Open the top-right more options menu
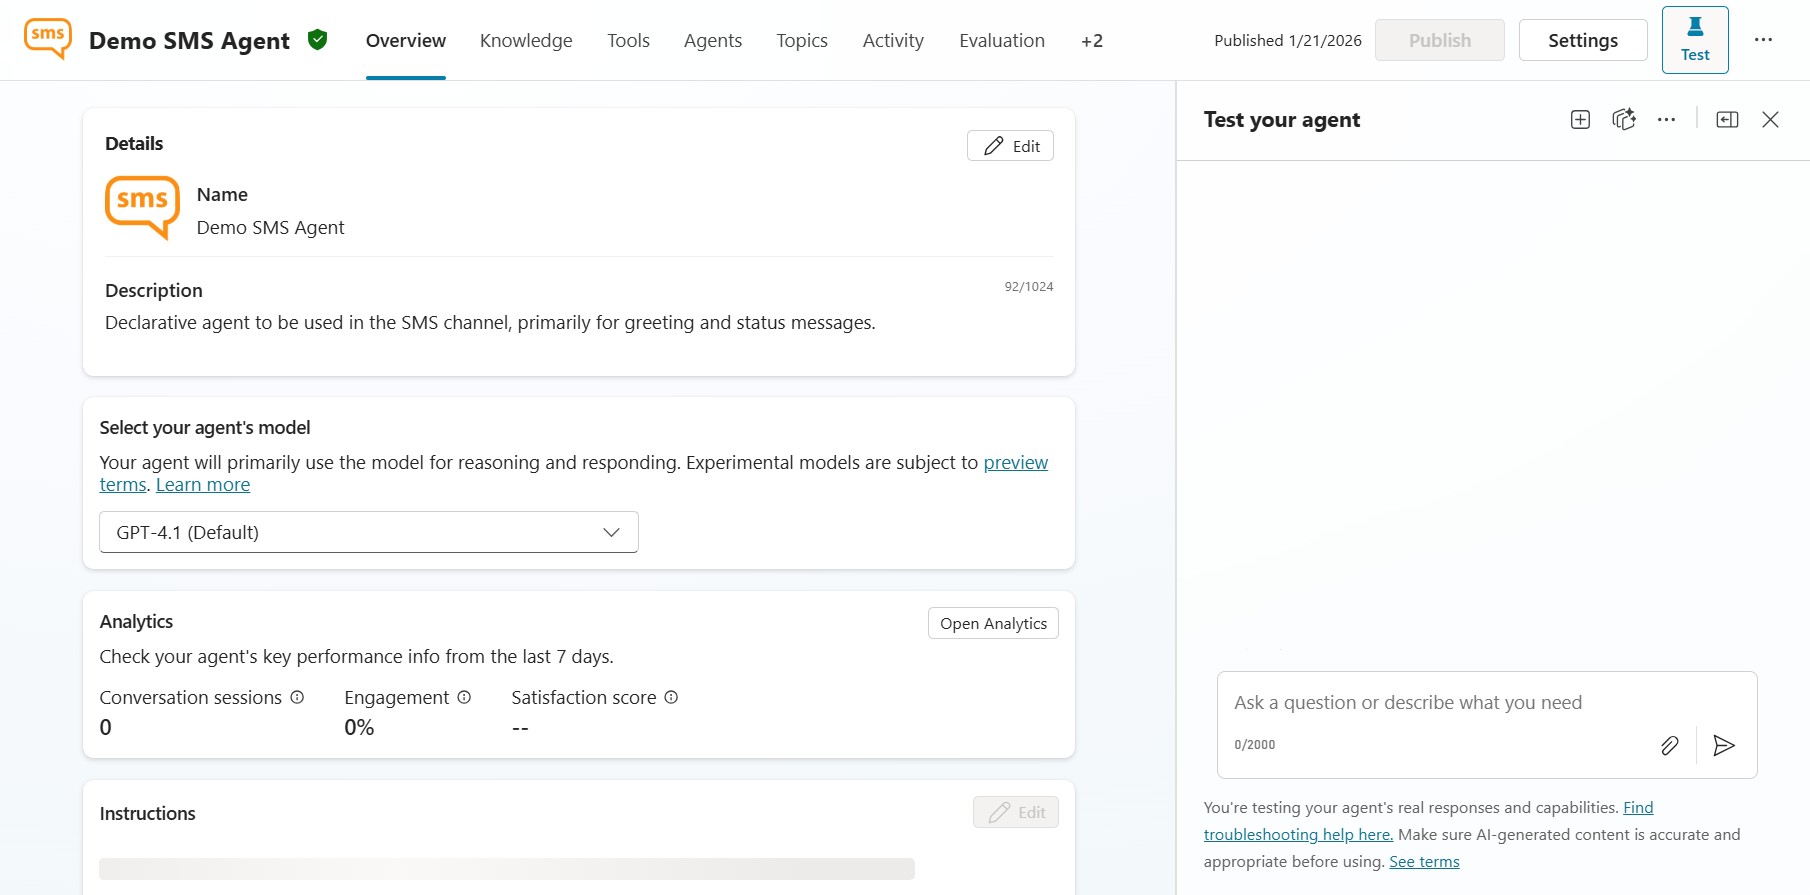The width and height of the screenshot is (1810, 895). tap(1763, 40)
